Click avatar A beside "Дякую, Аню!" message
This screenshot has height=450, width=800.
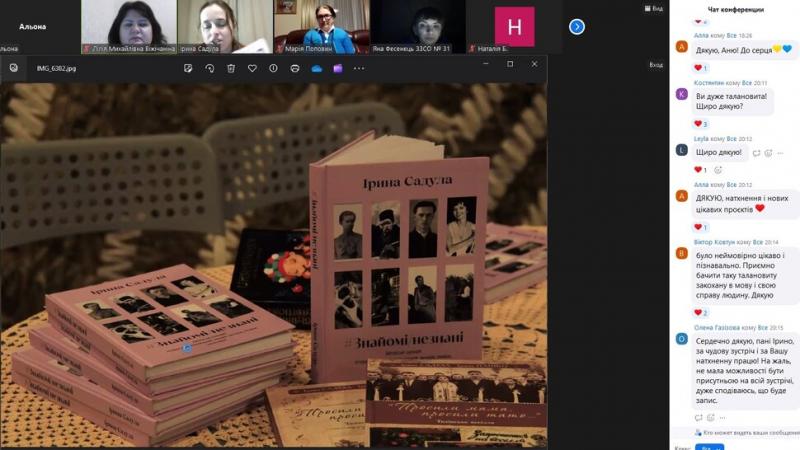pyautogui.click(x=682, y=46)
